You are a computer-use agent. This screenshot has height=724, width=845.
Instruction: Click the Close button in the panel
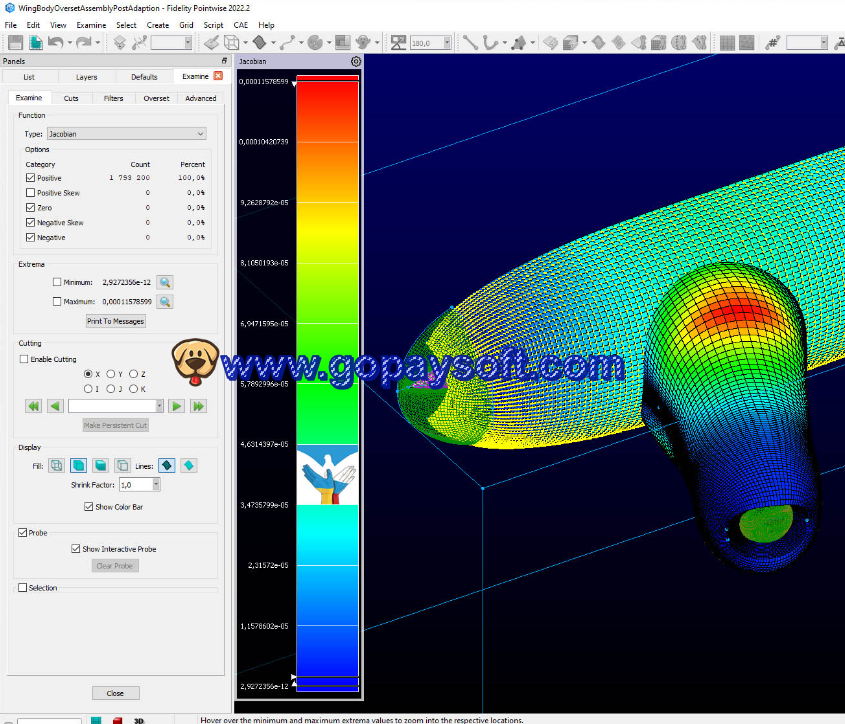point(115,693)
